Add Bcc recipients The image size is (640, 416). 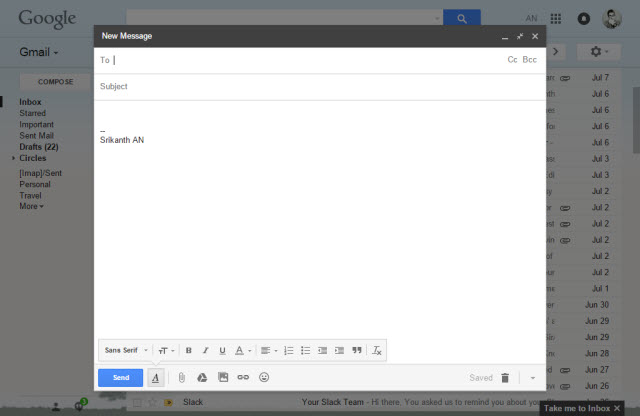[x=529, y=60]
